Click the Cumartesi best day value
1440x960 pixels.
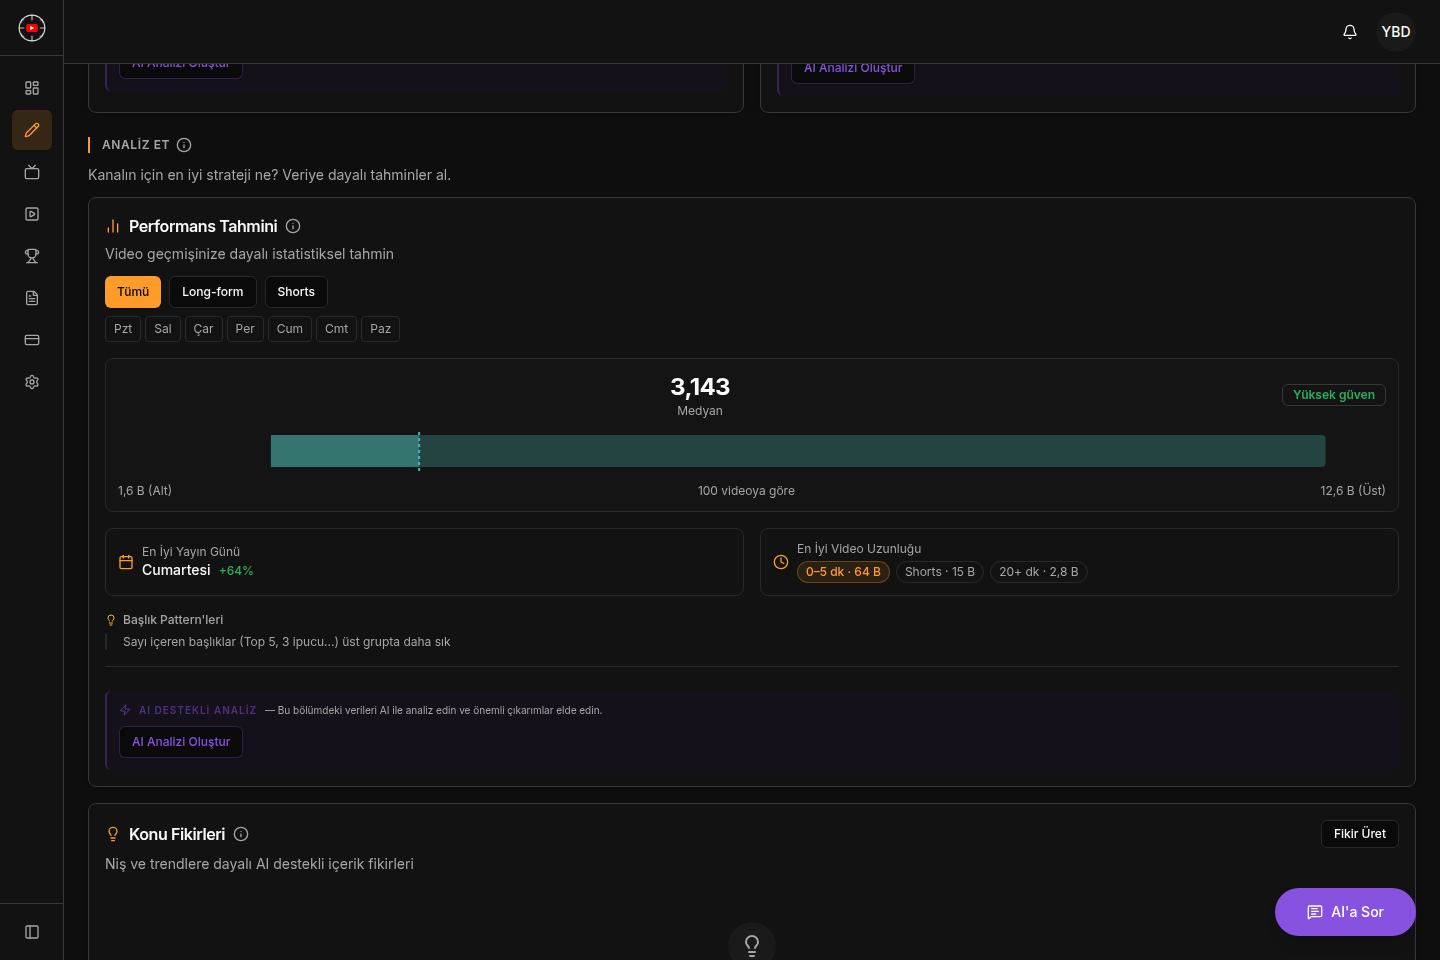coord(176,570)
